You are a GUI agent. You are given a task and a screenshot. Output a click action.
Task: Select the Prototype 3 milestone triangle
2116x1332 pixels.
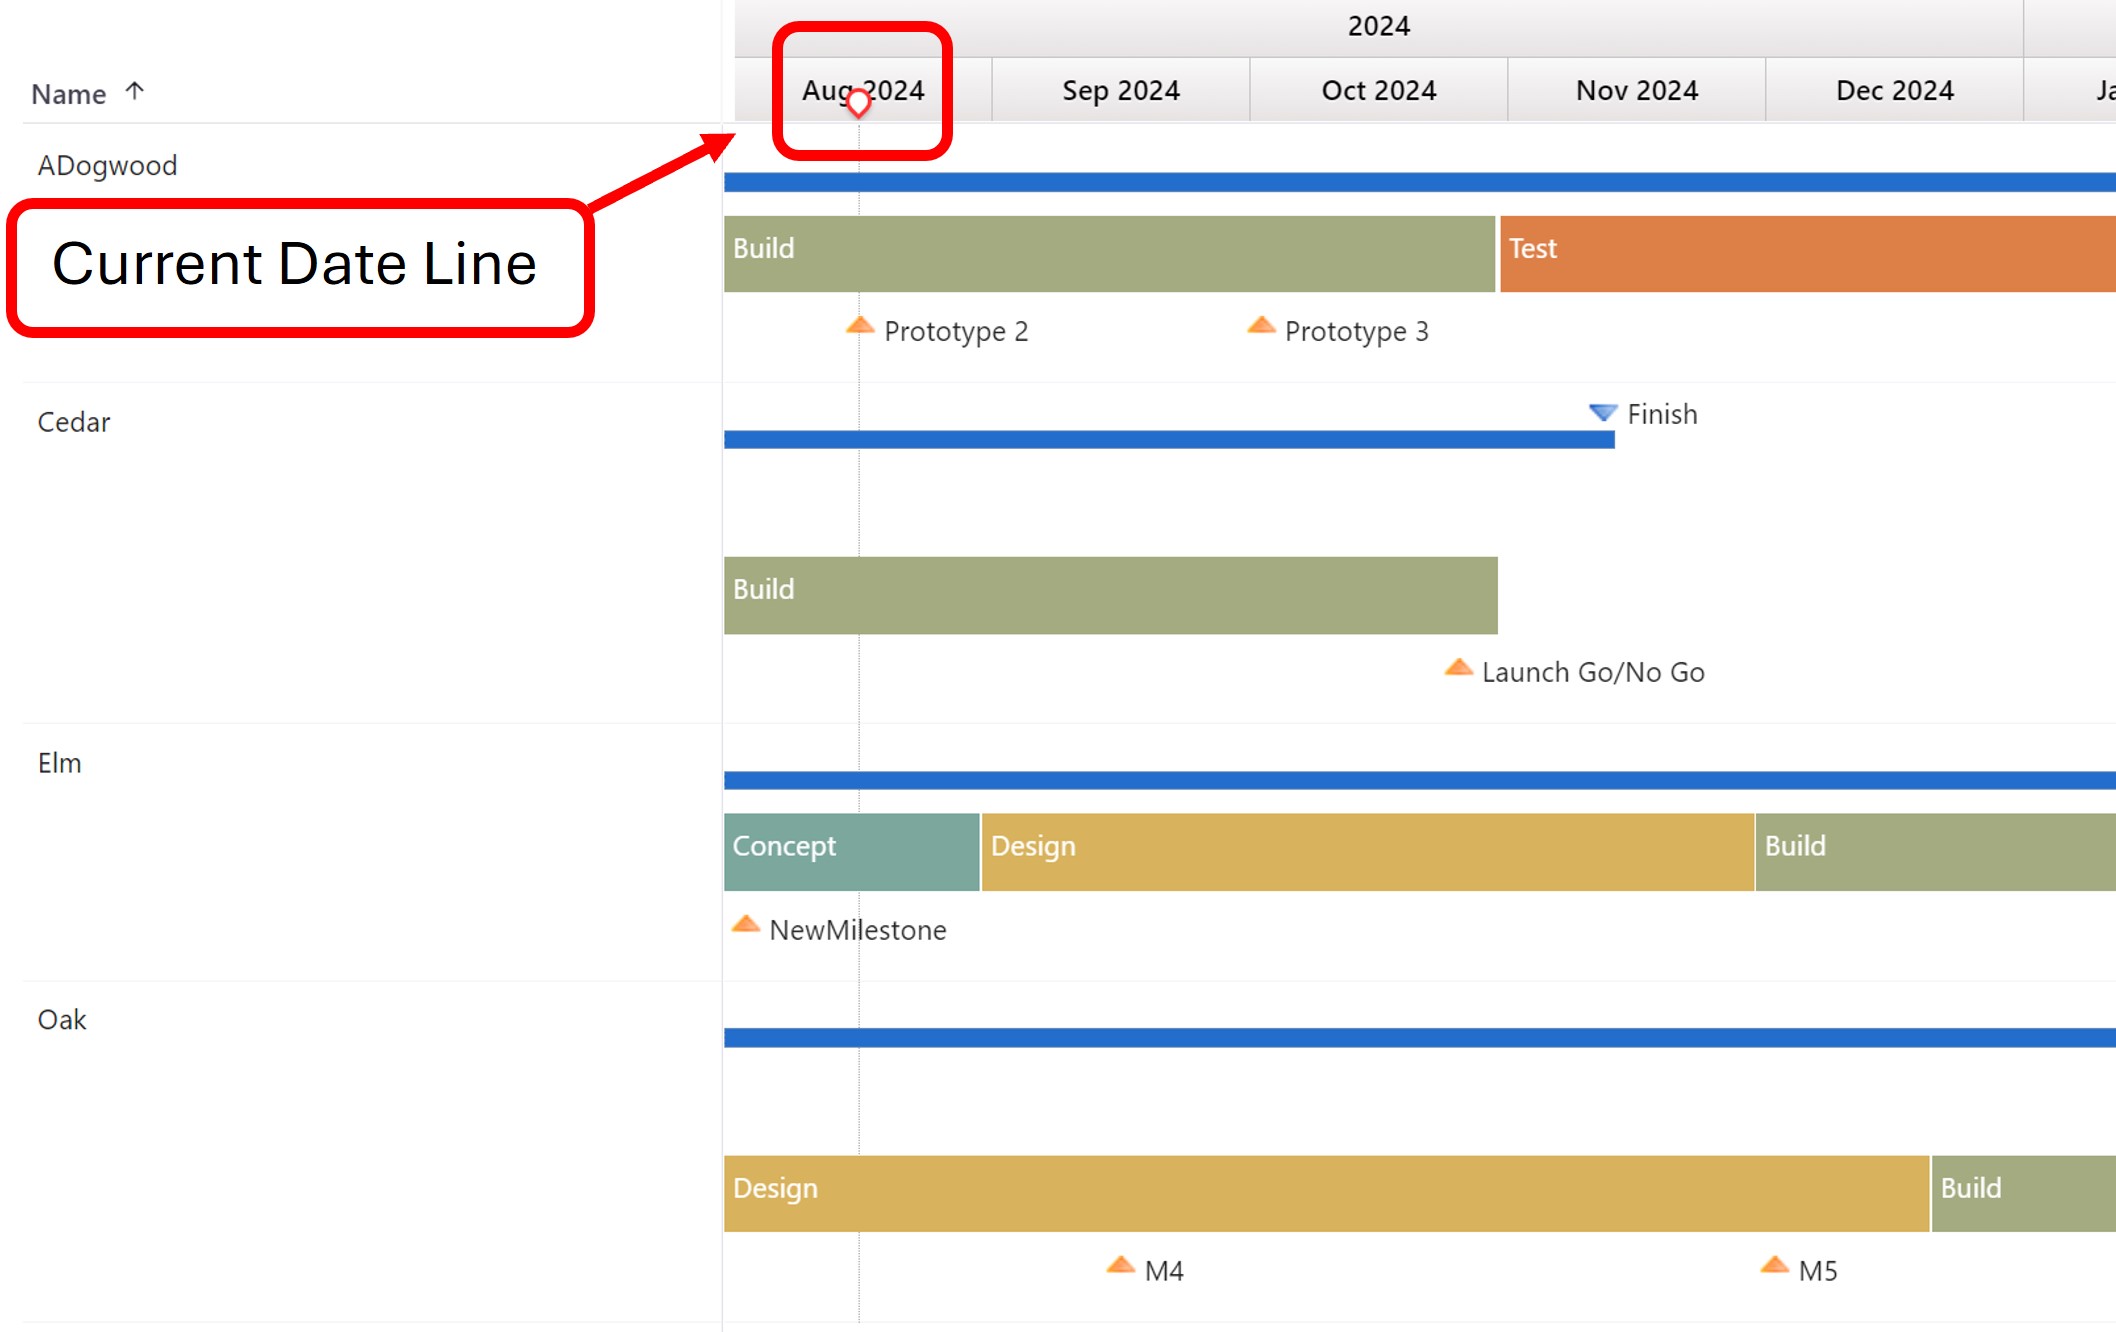1260,324
